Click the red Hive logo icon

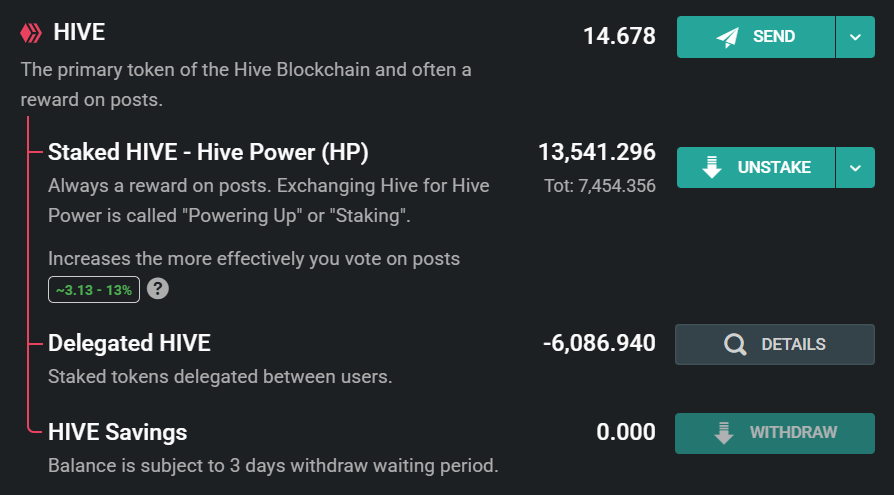click(30, 34)
